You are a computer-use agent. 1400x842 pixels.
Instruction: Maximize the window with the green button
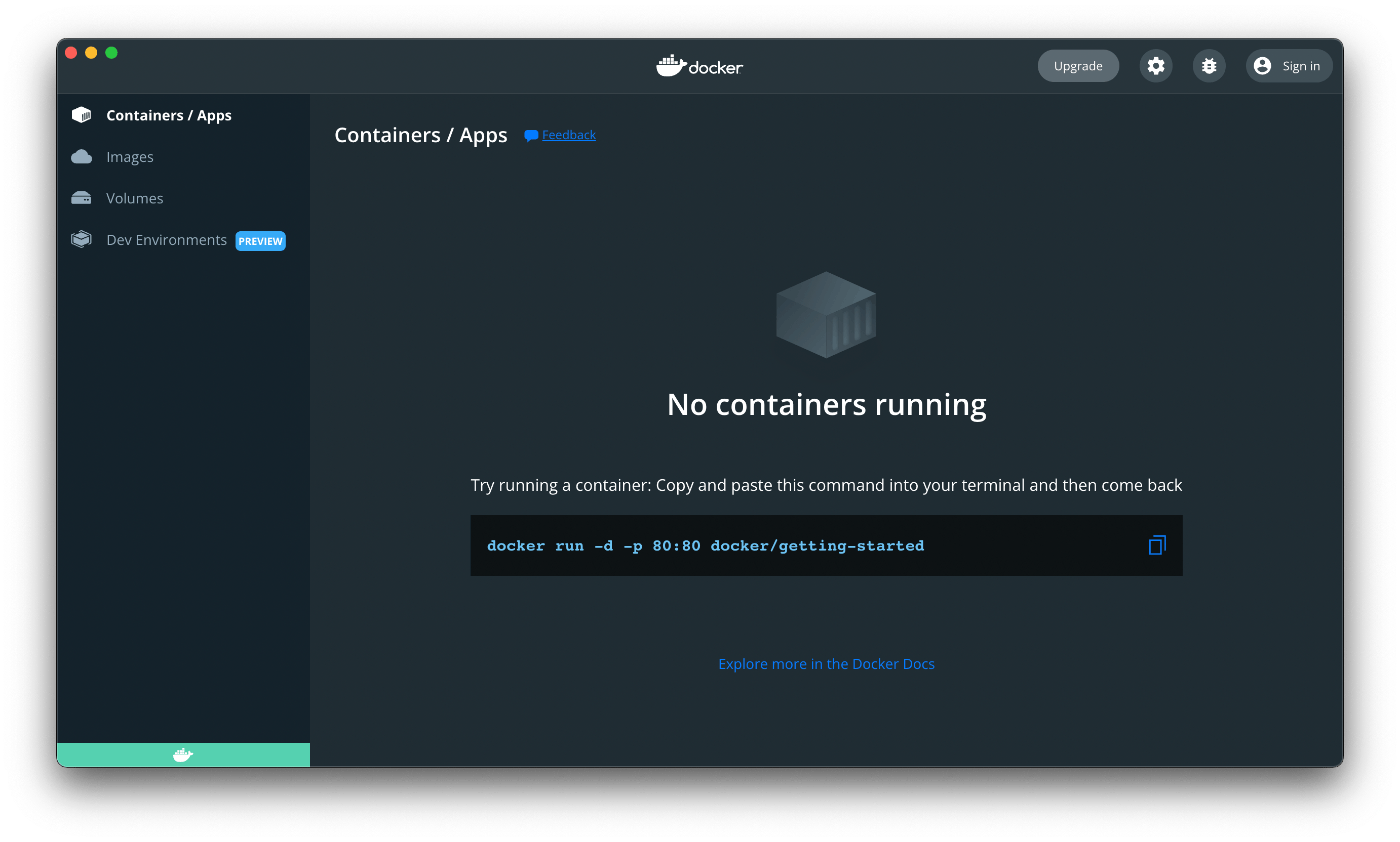tap(111, 53)
